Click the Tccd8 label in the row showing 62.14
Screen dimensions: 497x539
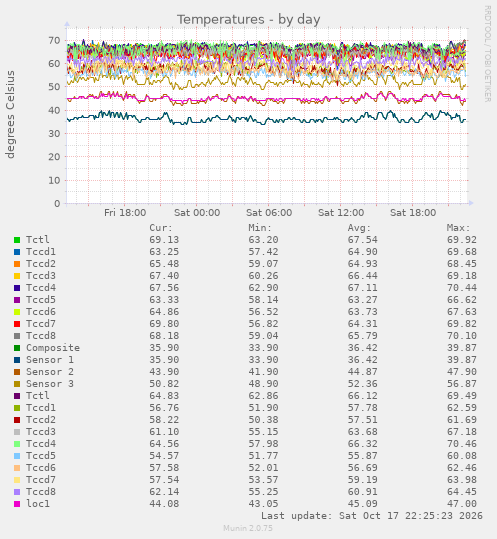click(x=41, y=492)
